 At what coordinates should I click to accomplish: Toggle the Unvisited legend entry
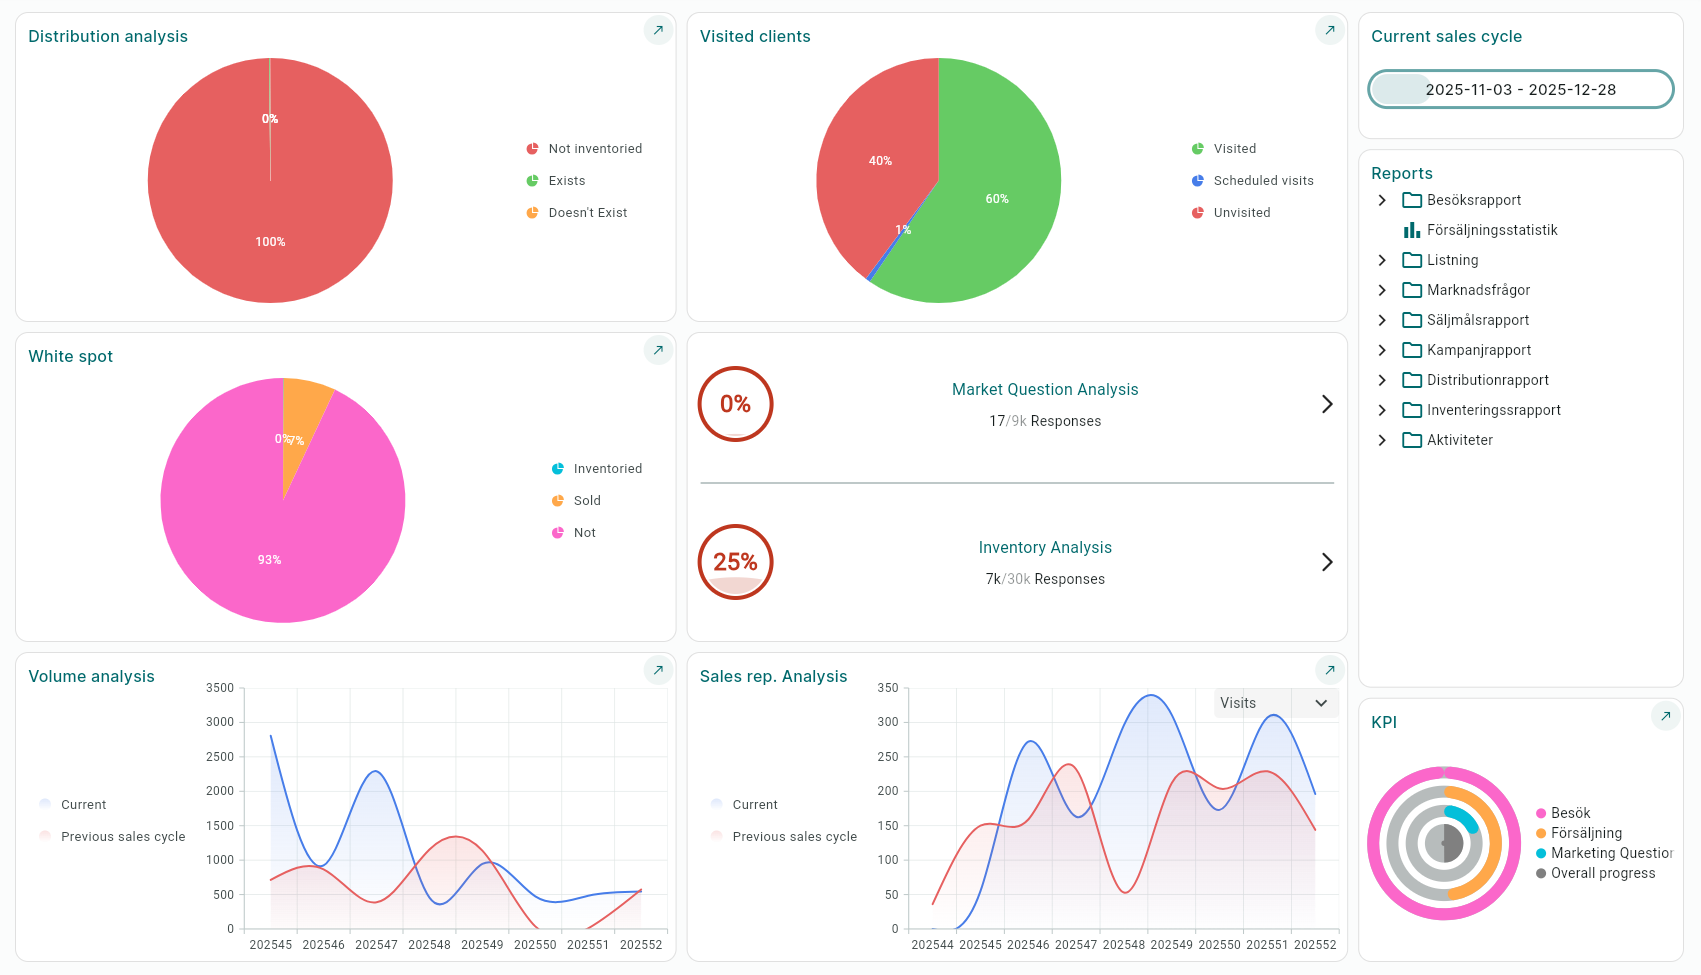click(1231, 213)
